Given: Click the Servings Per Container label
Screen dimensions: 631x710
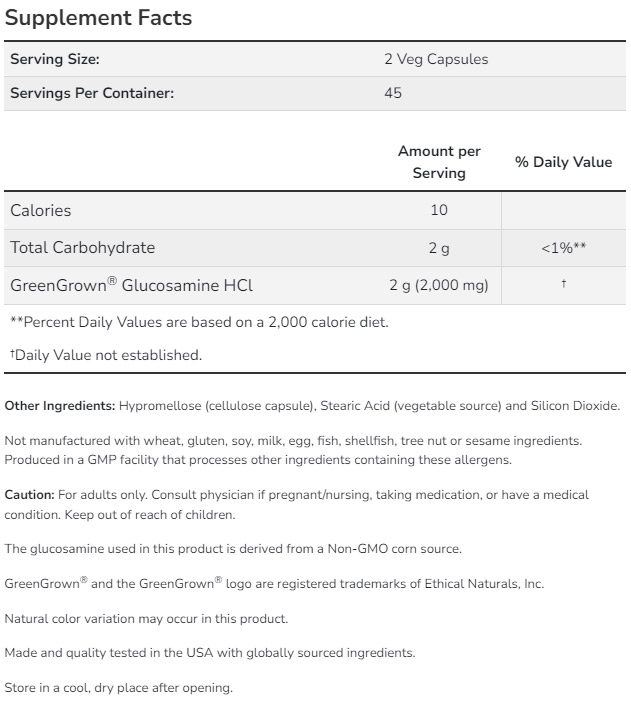Looking at the screenshot, I should pyautogui.click(x=92, y=93).
